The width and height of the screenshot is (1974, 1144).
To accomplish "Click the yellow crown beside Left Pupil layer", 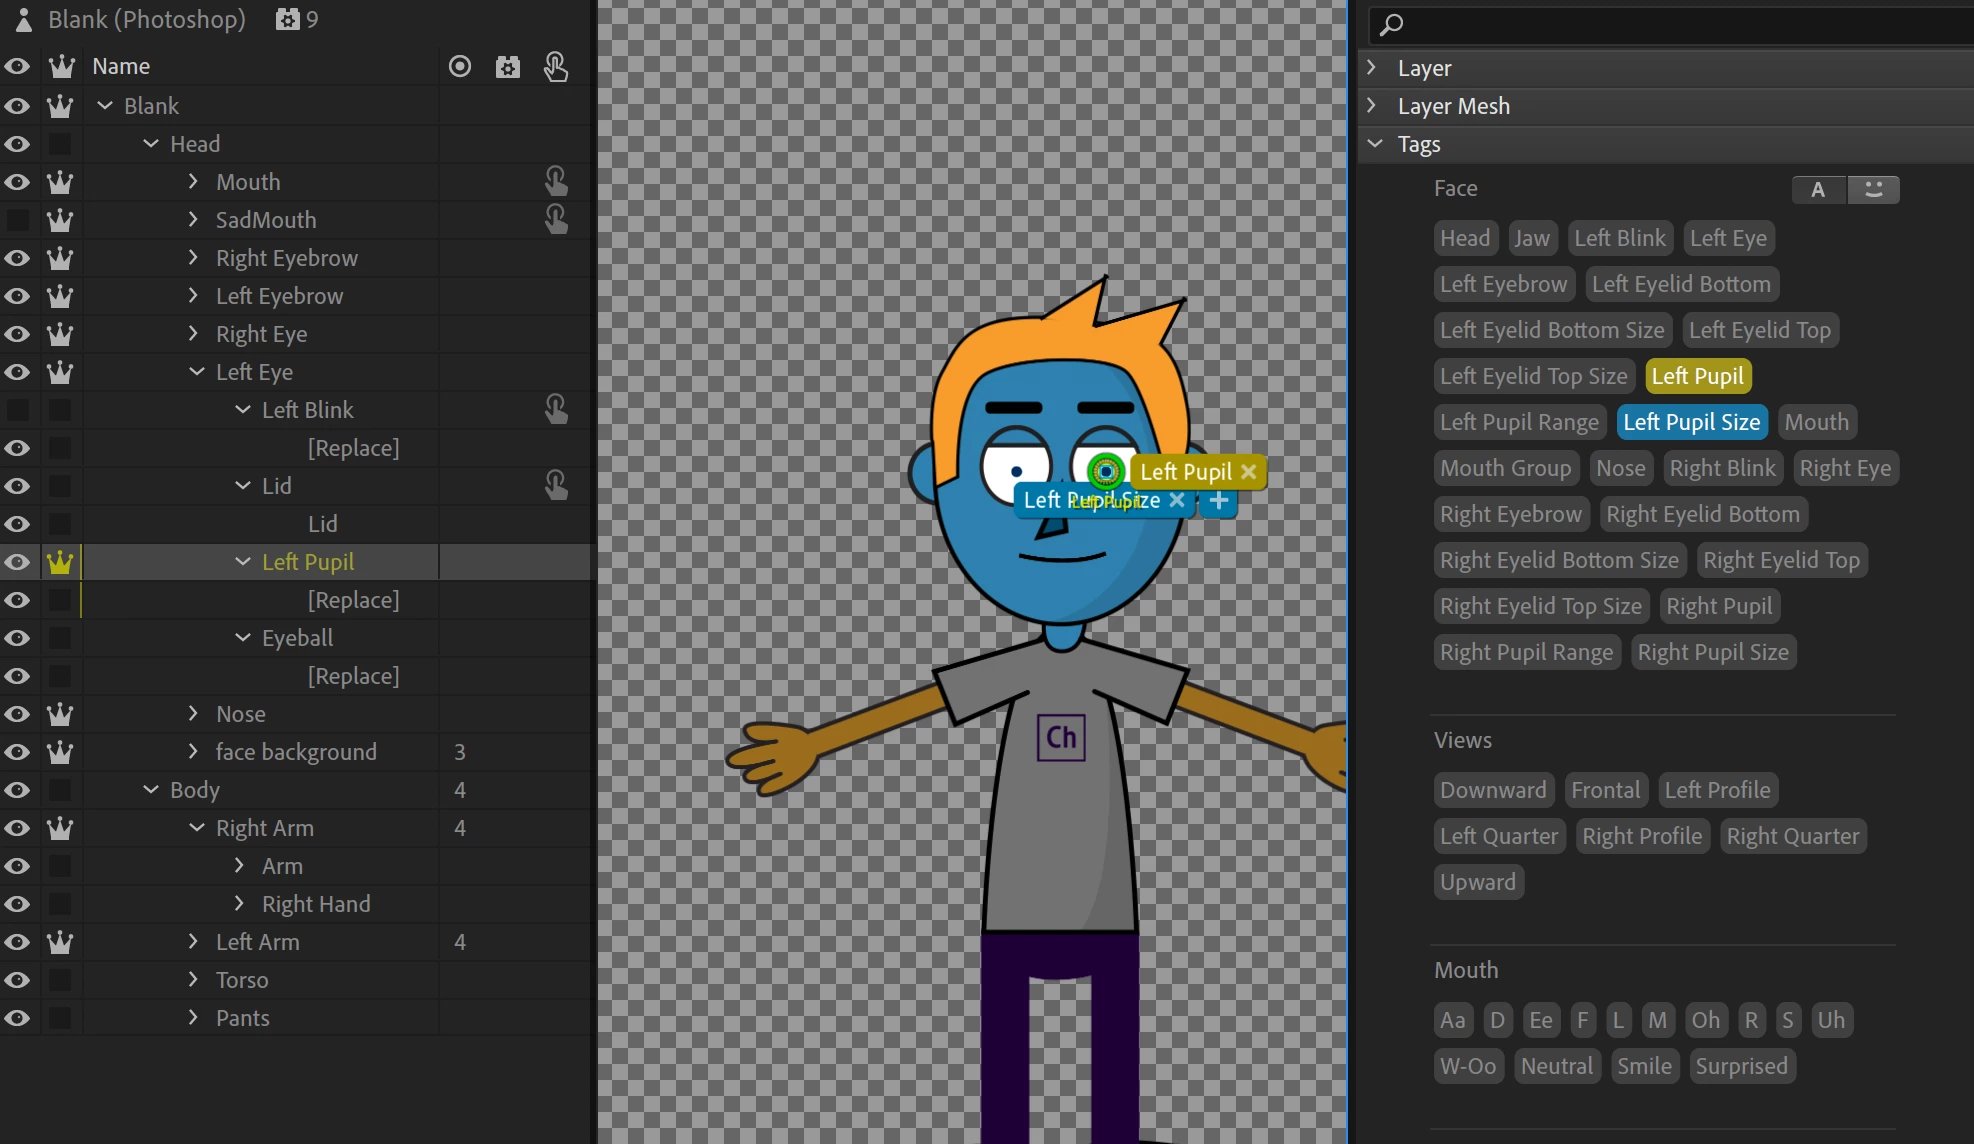I will tap(60, 562).
